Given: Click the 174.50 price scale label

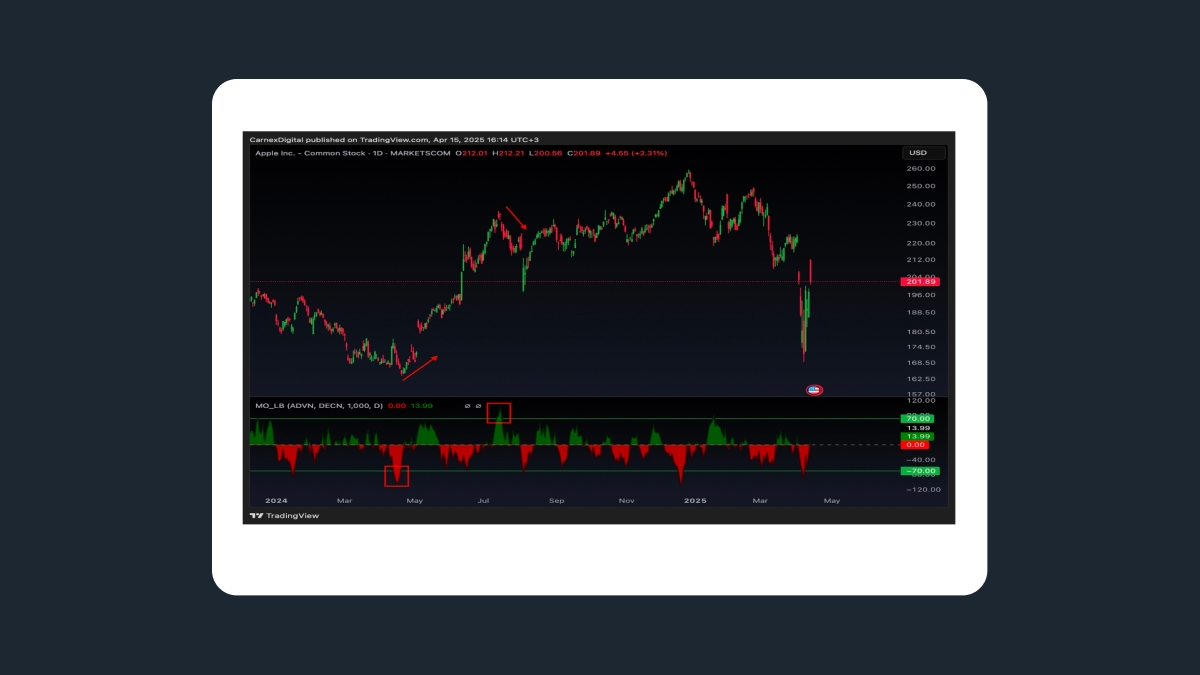Looking at the screenshot, I should point(921,347).
